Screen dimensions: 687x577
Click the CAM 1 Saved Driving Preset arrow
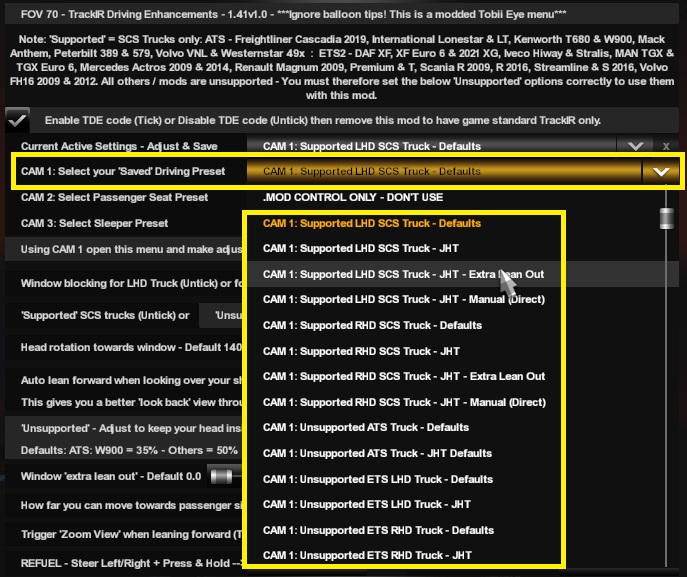tap(661, 171)
